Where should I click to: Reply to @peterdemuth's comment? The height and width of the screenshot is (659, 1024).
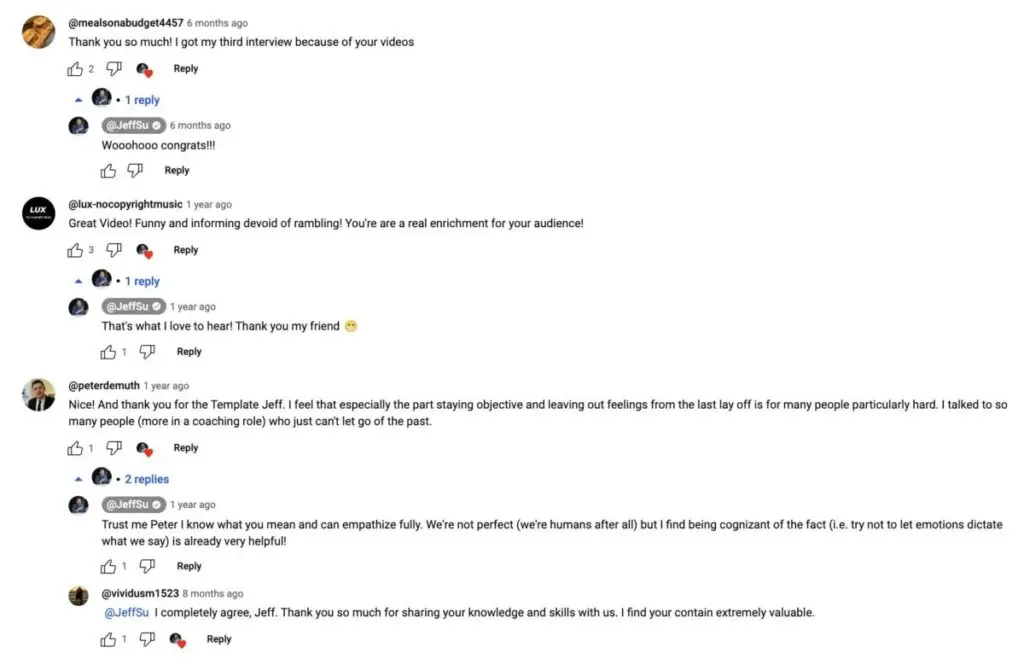click(185, 448)
